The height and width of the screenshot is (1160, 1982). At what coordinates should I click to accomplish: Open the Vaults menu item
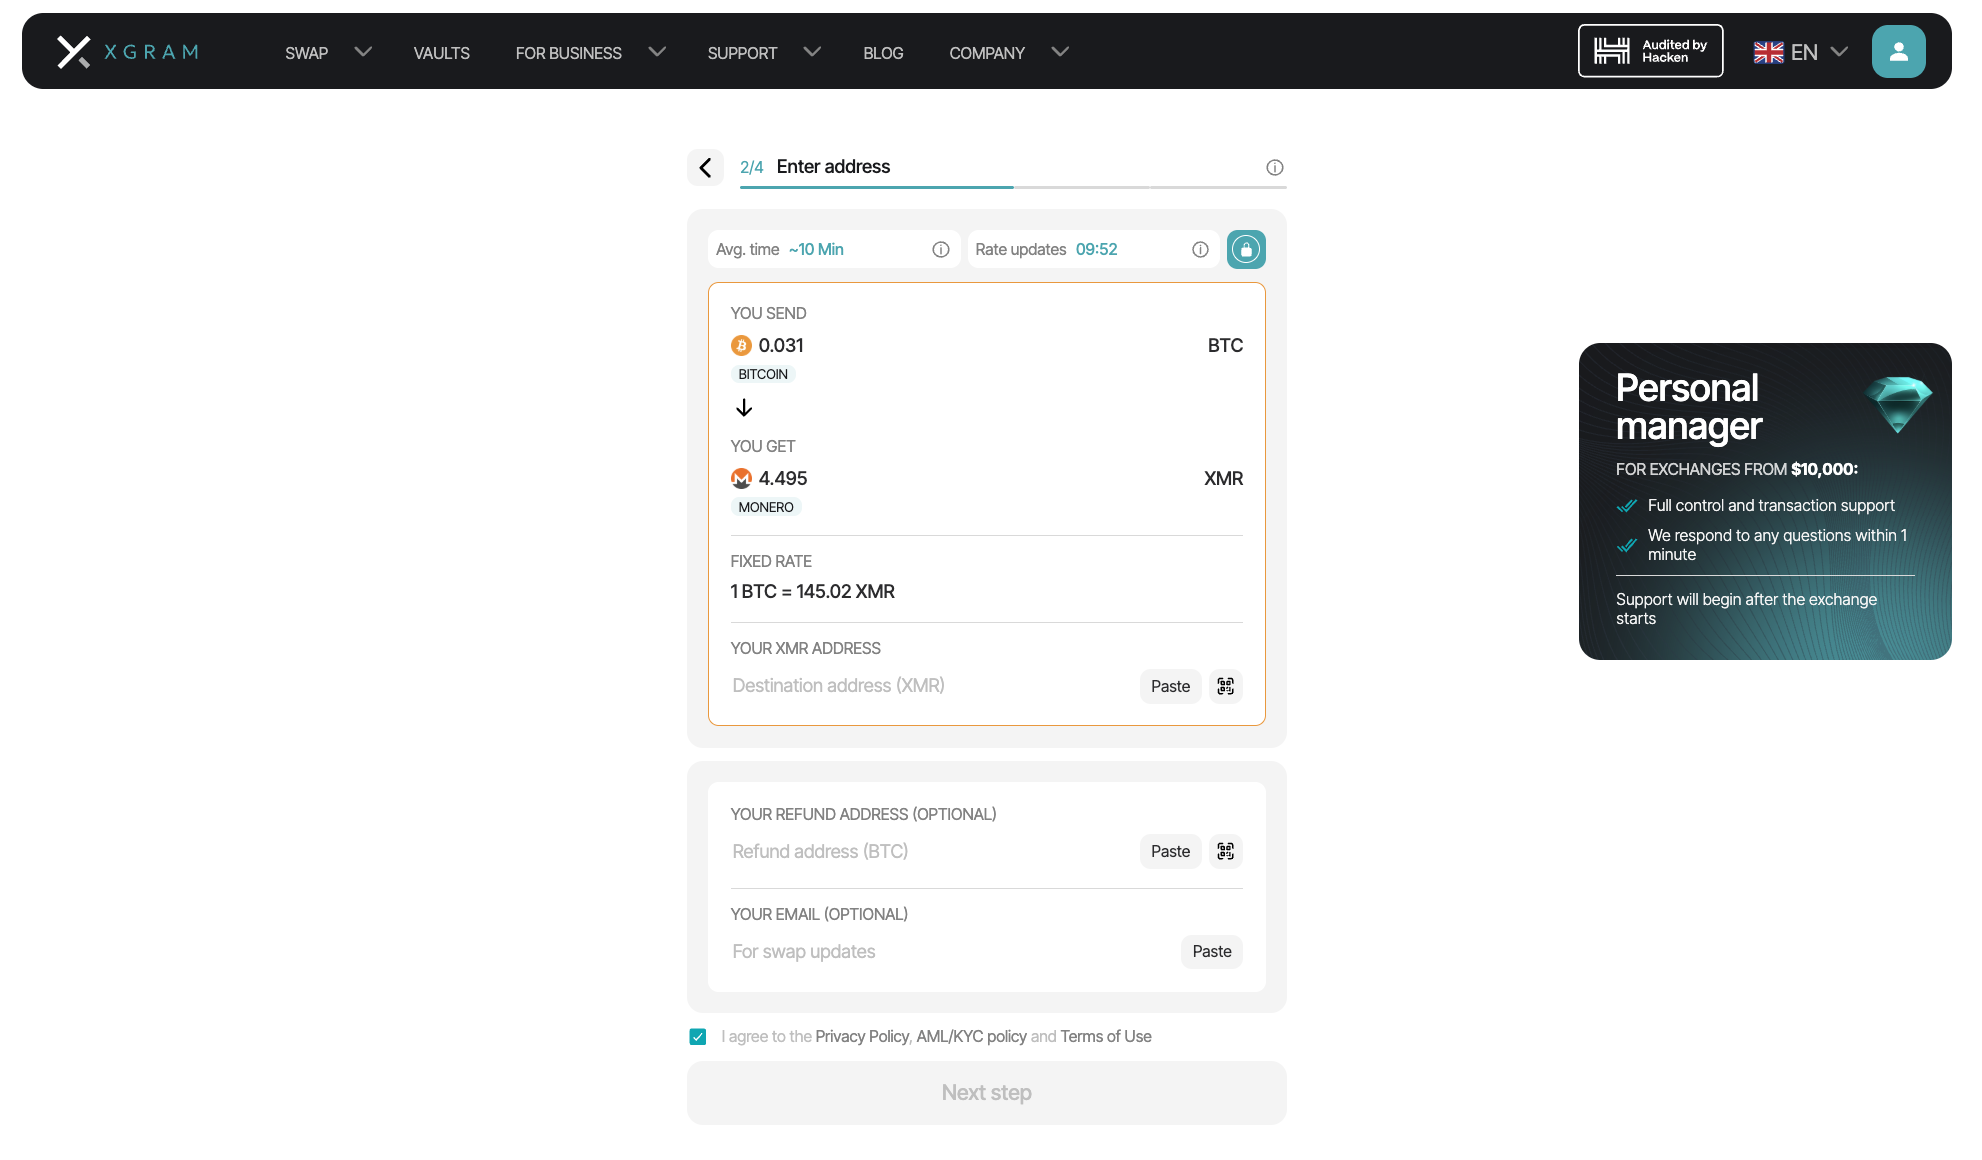[441, 53]
